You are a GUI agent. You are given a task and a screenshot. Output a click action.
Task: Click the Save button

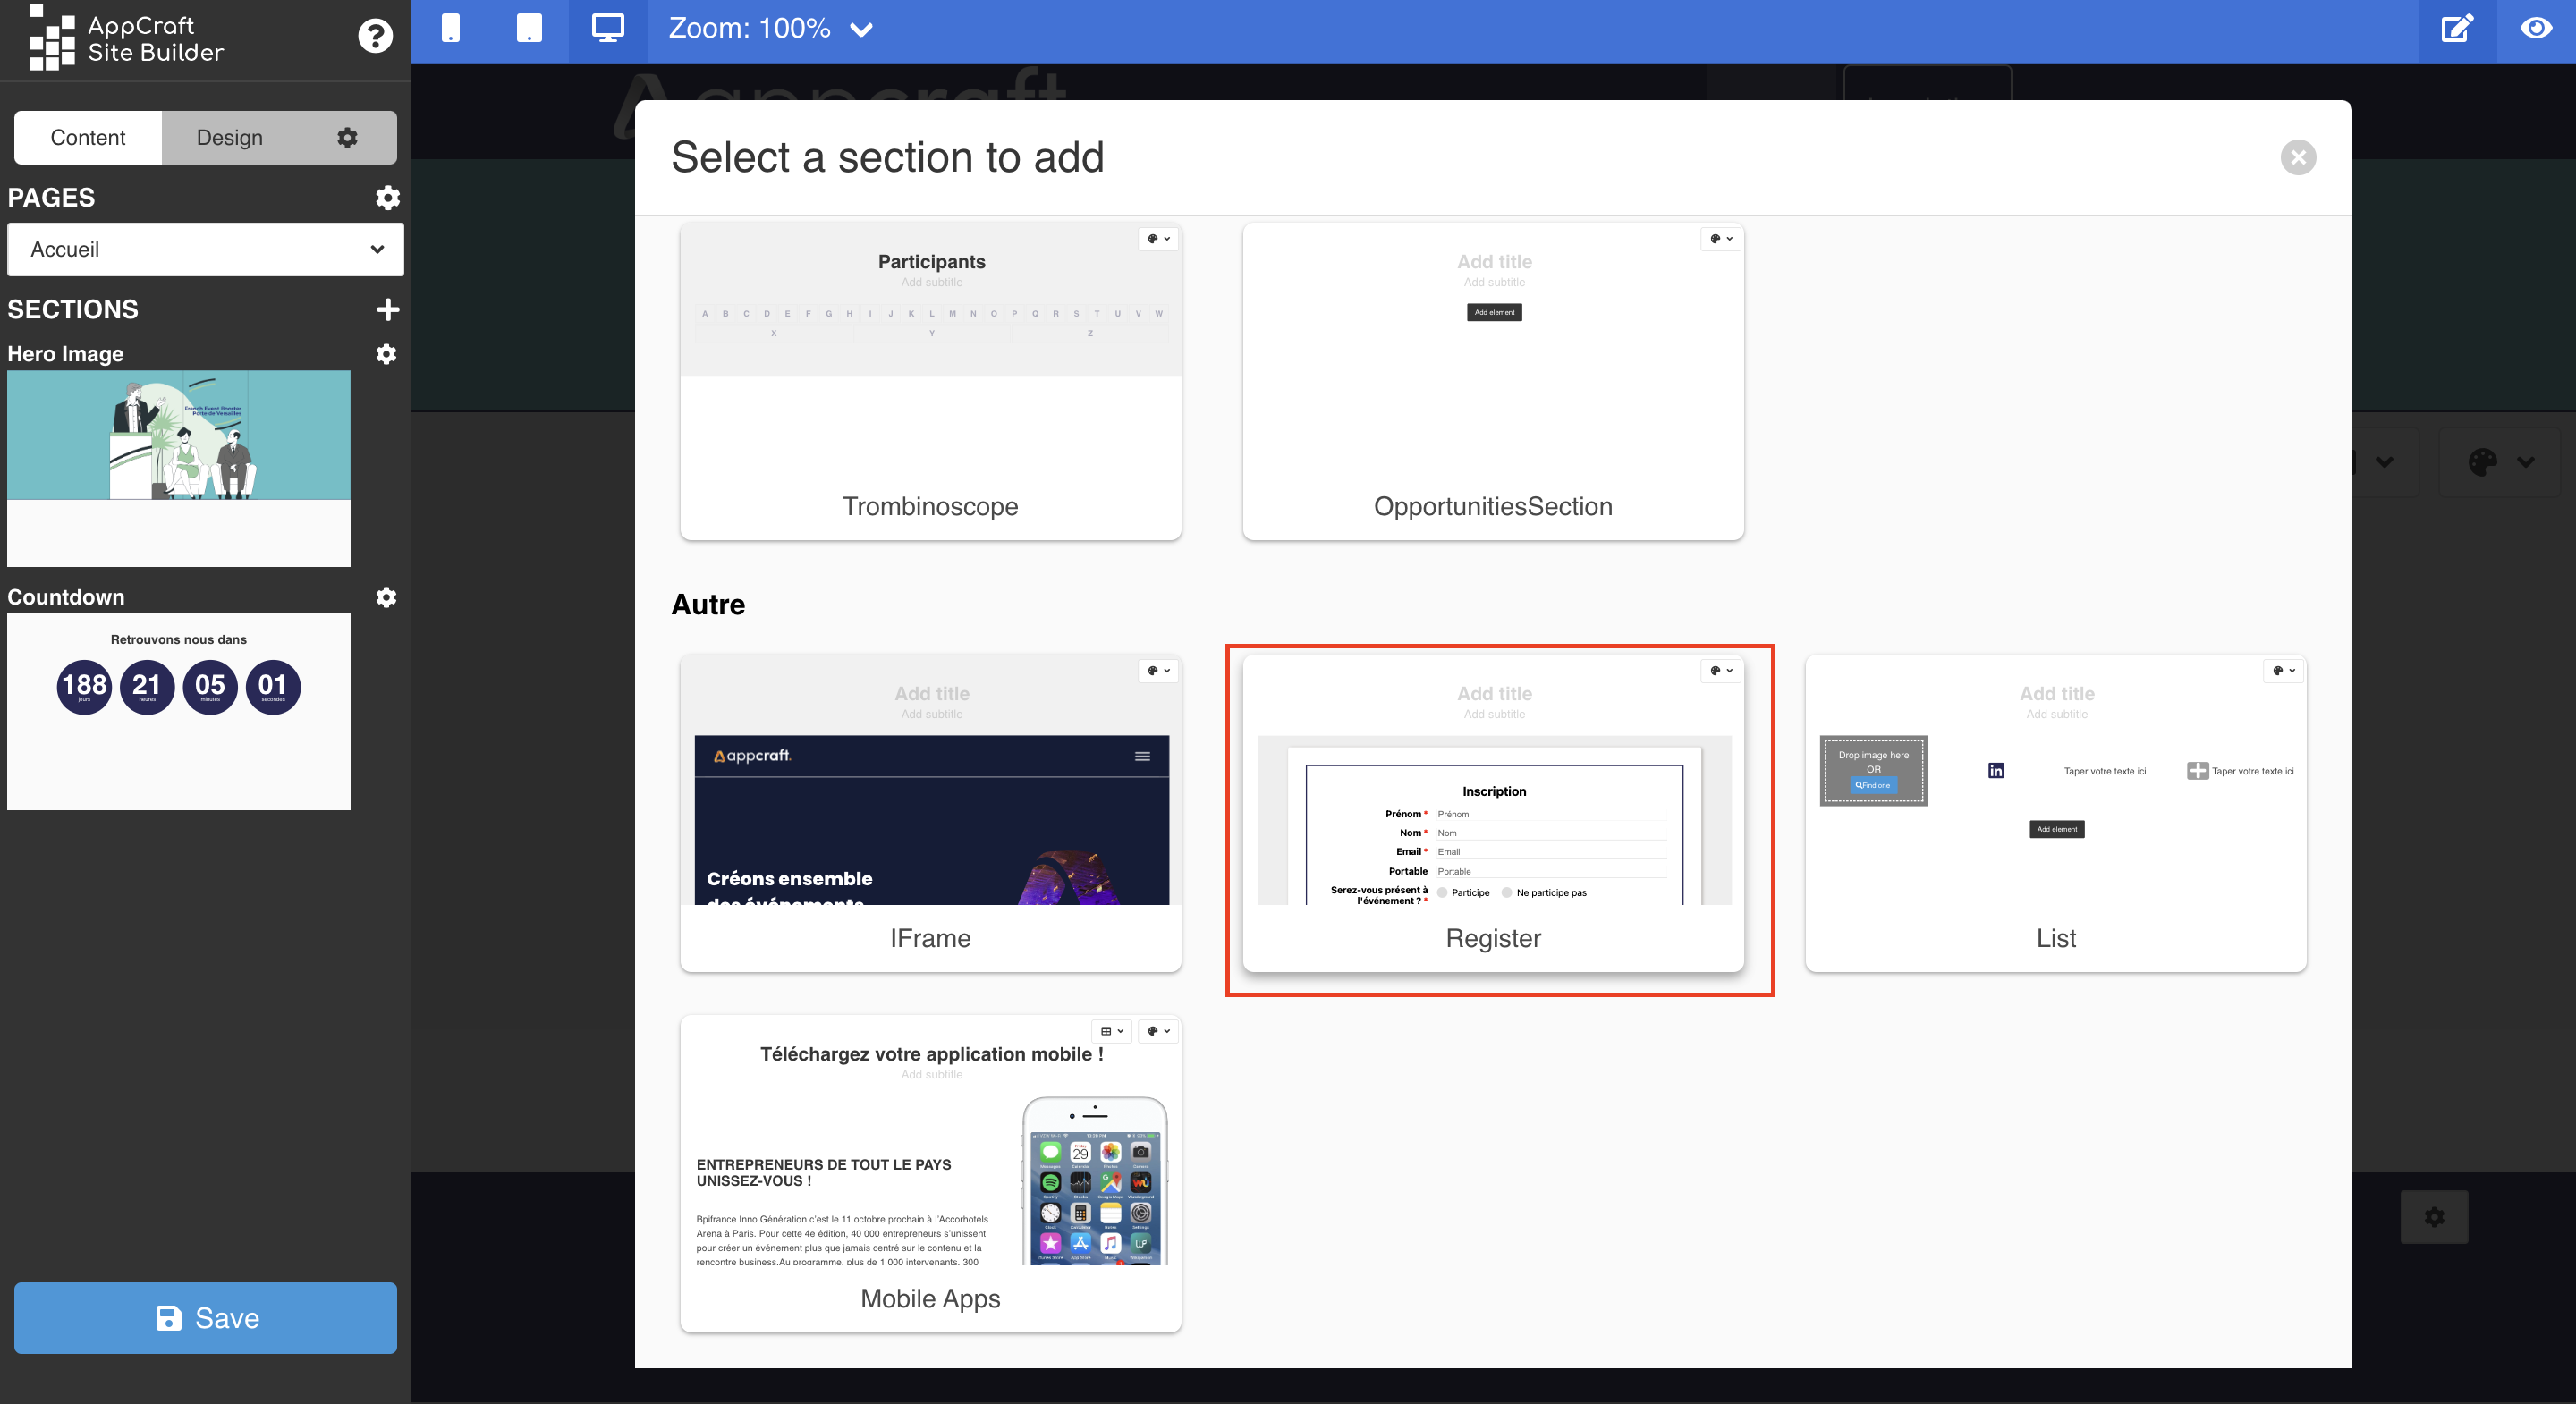click(205, 1318)
